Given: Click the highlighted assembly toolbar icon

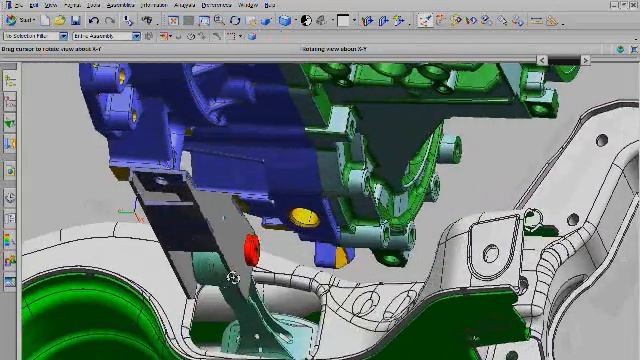Looking at the screenshot, I should [x=425, y=20].
